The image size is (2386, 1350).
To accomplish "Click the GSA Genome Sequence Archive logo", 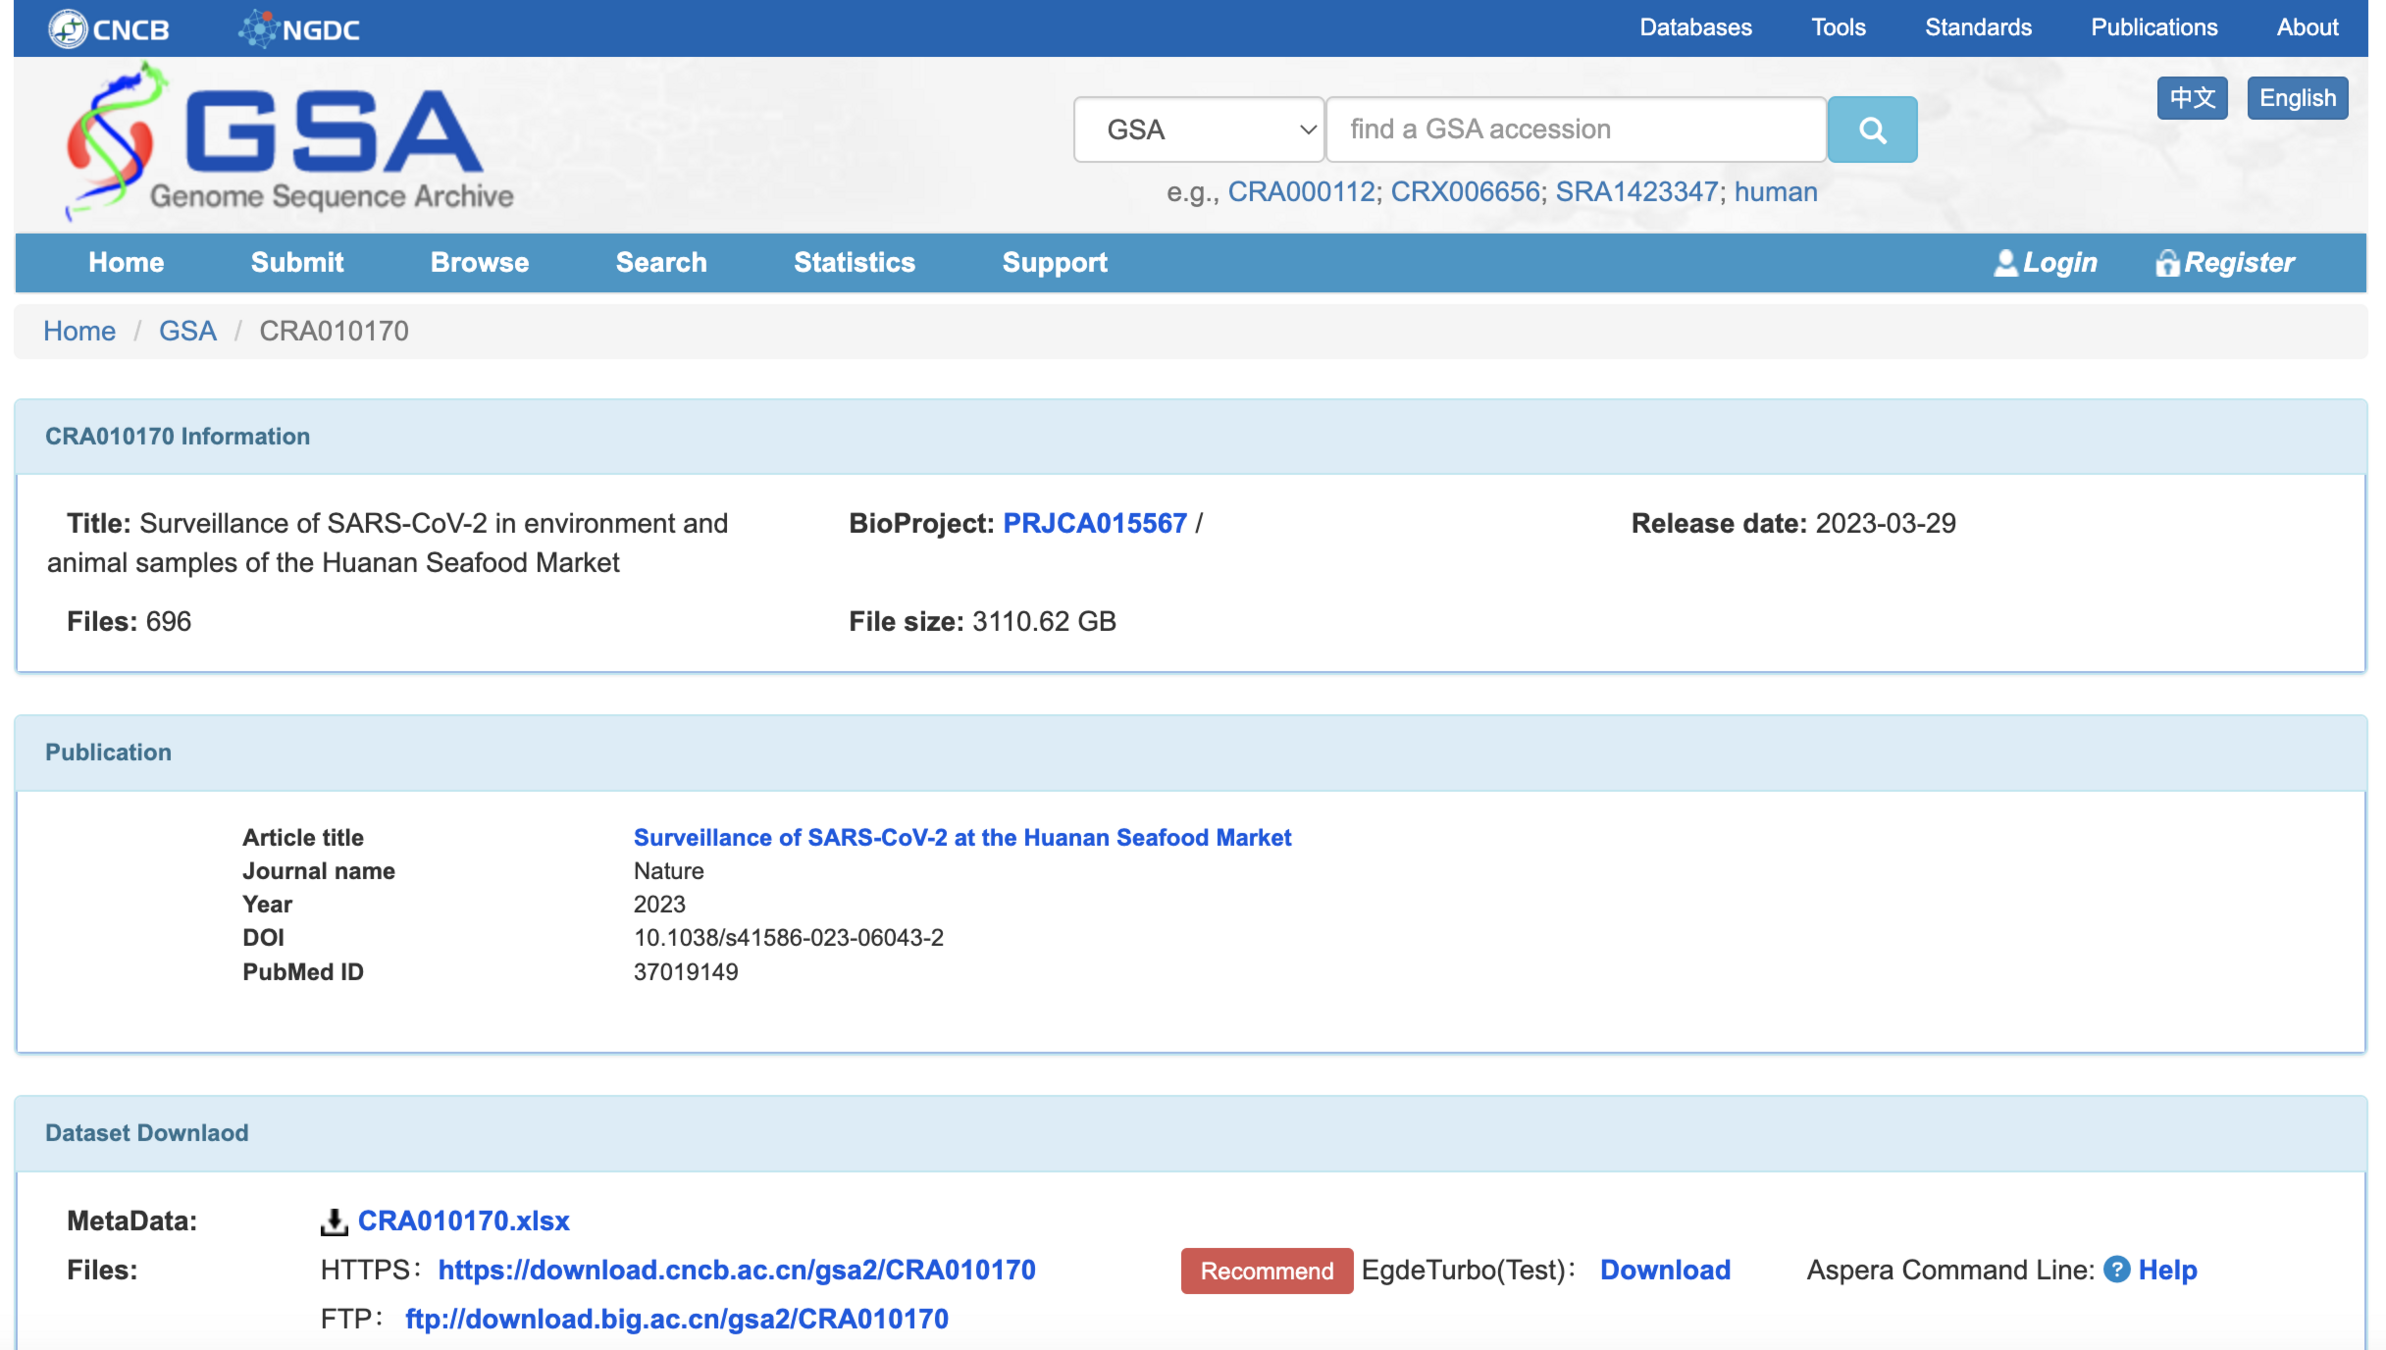I will [290, 143].
